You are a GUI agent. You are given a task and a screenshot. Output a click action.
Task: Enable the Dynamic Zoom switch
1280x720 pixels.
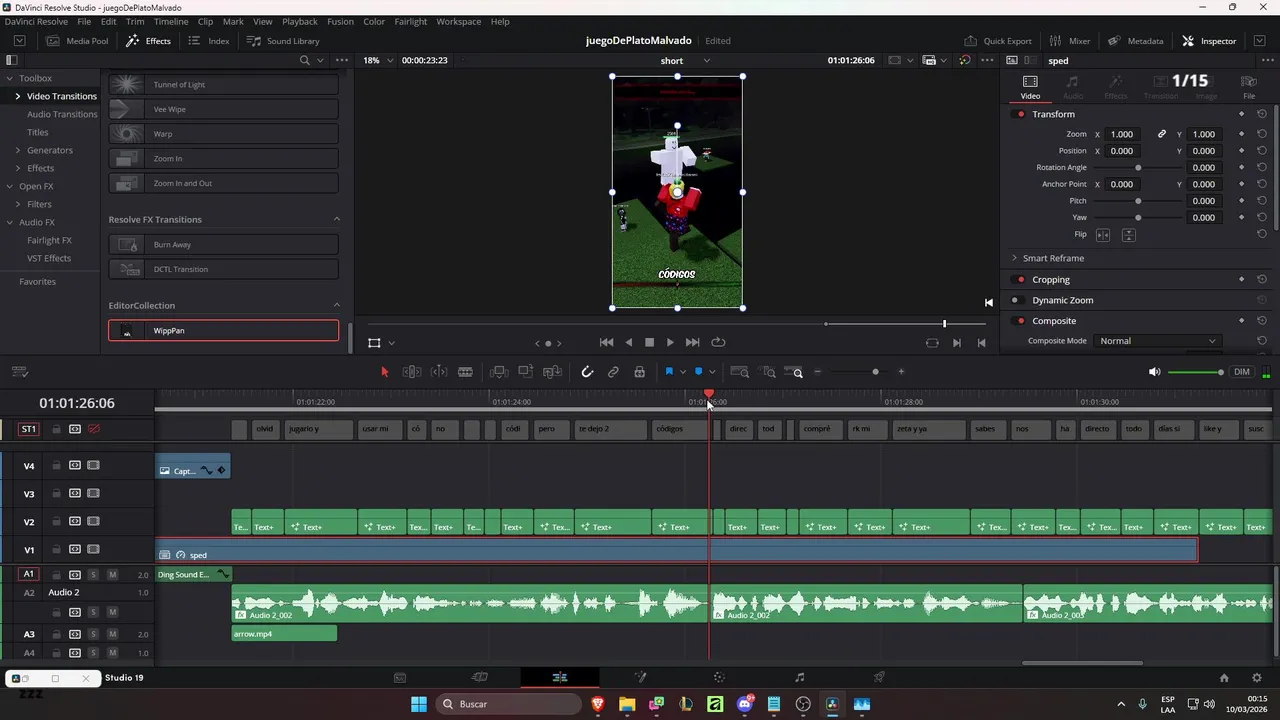click(1016, 300)
